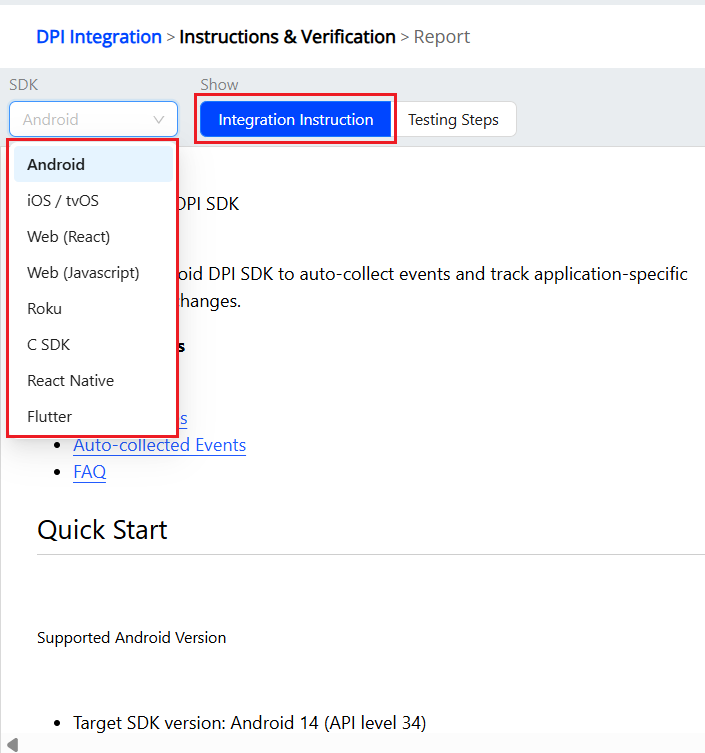705x753 pixels.
Task: Choose Flutter SDK option
Action: 50,417
